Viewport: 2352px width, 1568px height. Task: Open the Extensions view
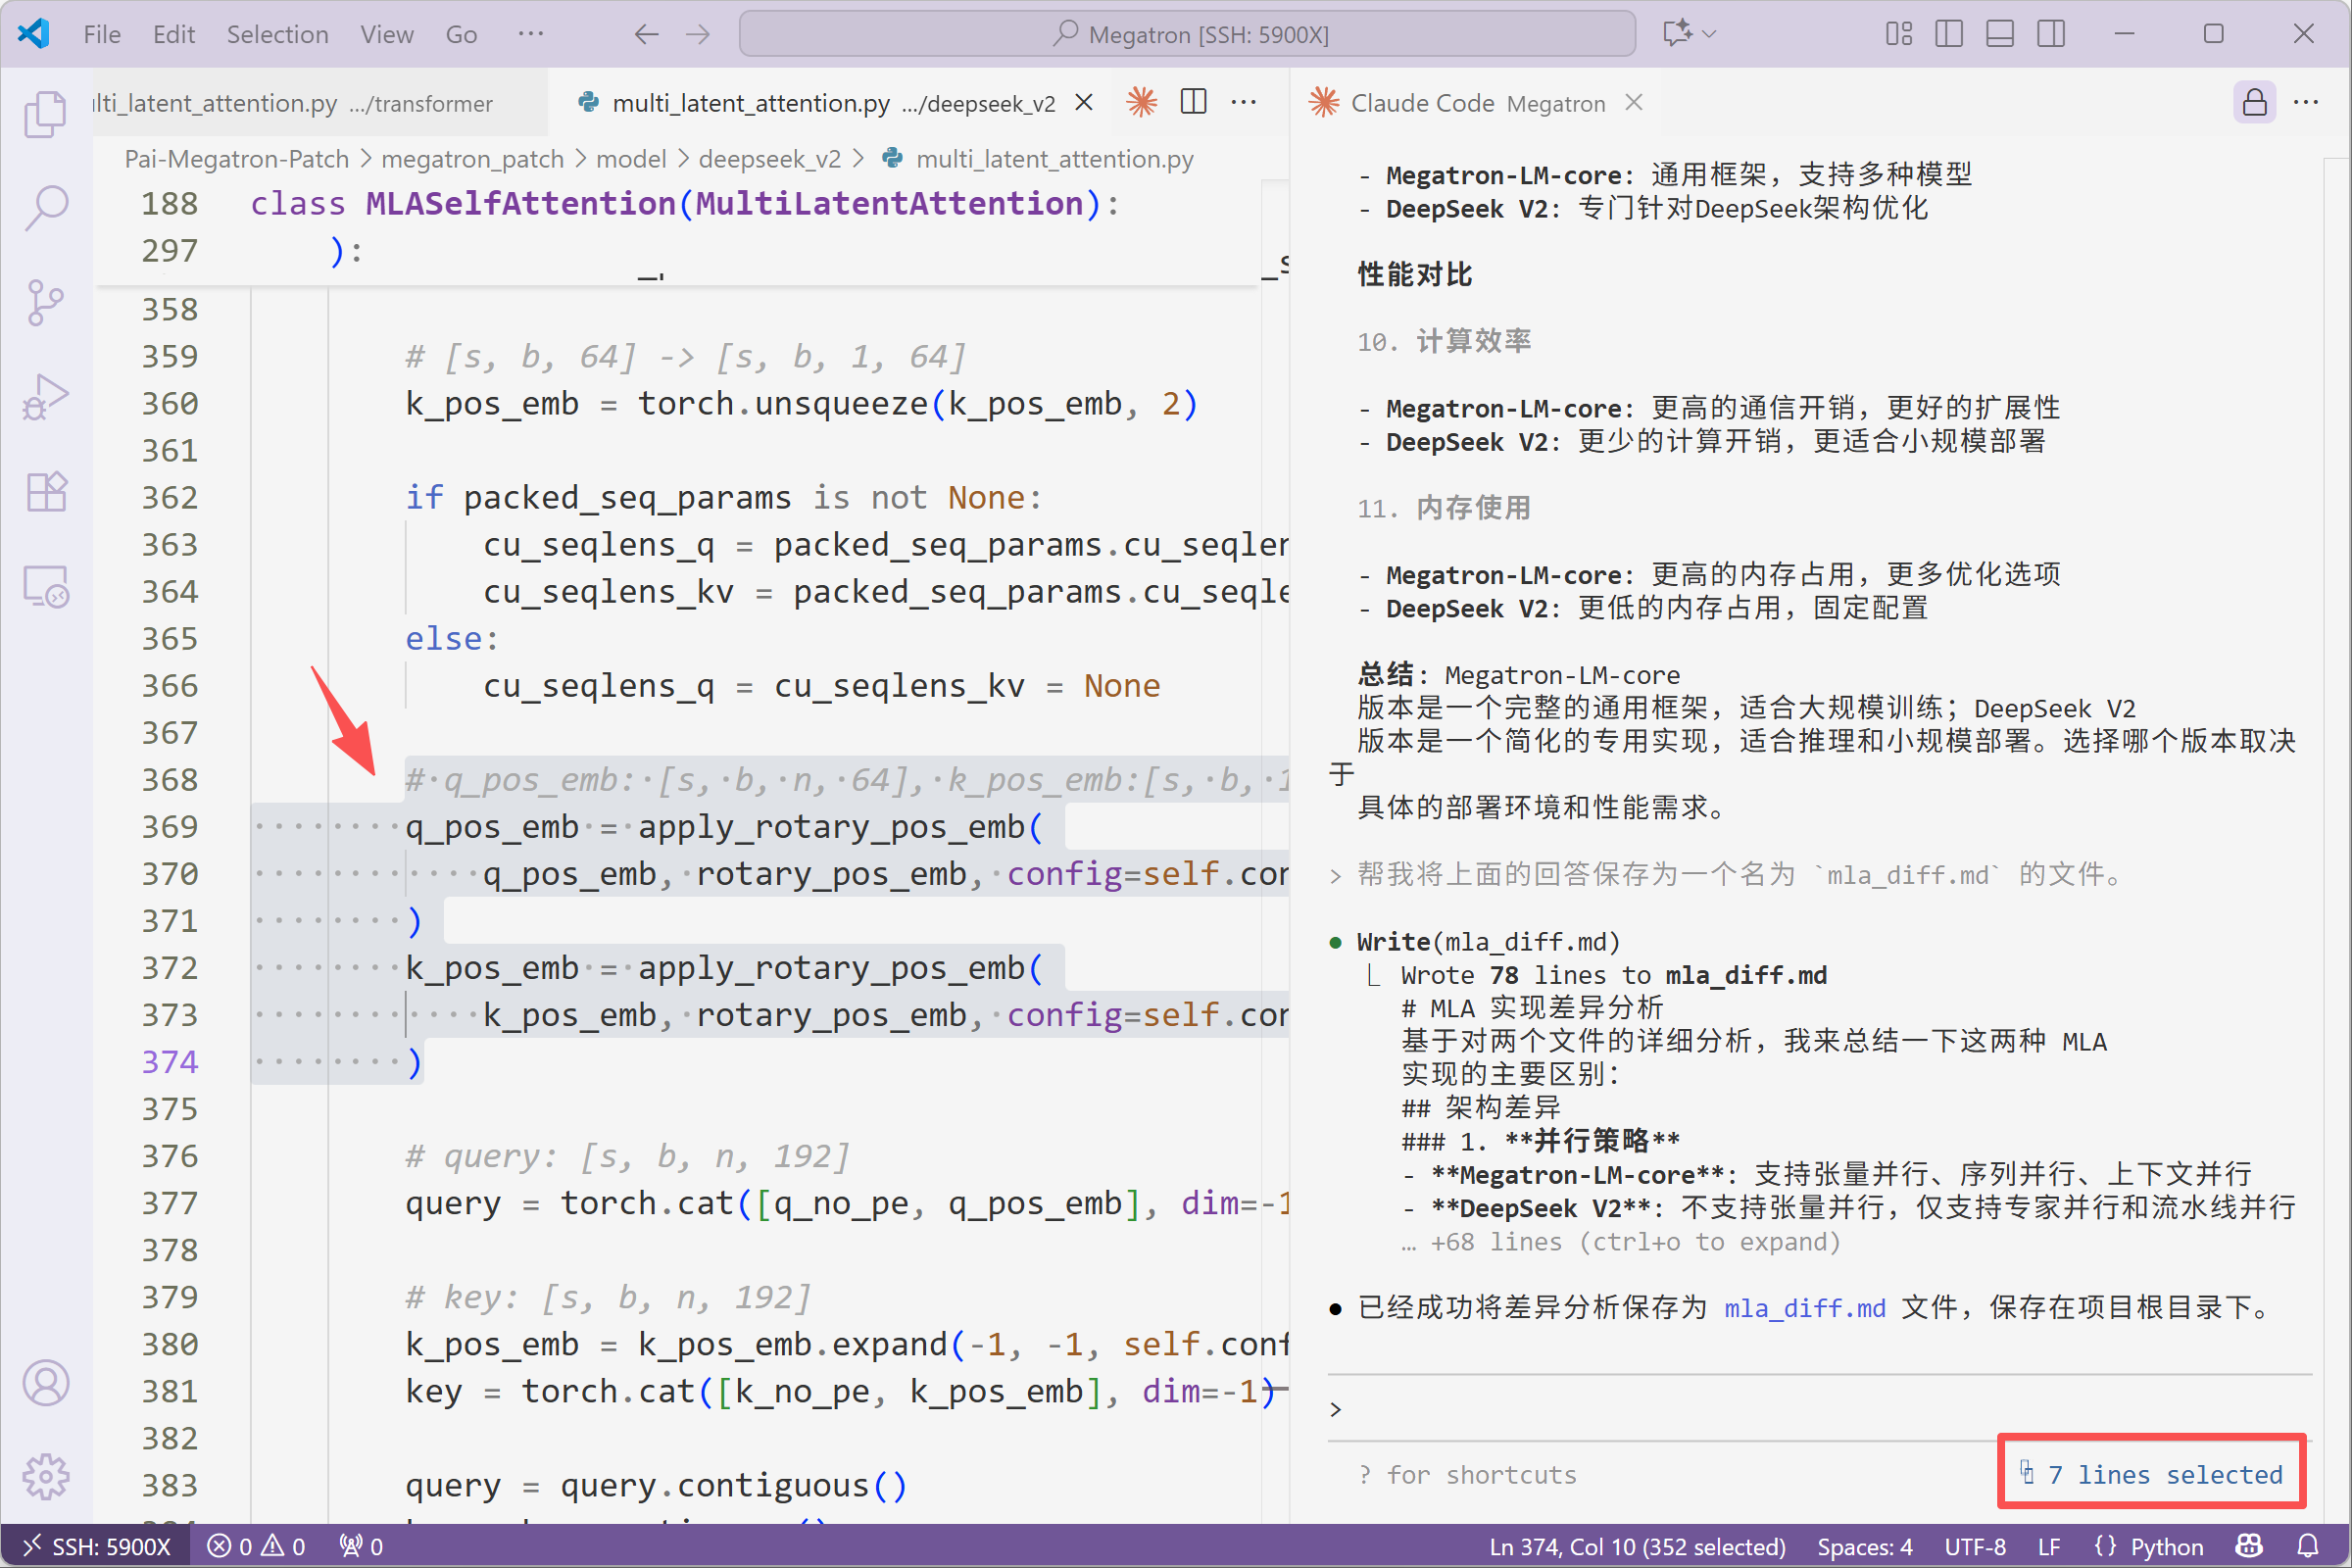pyautogui.click(x=45, y=491)
